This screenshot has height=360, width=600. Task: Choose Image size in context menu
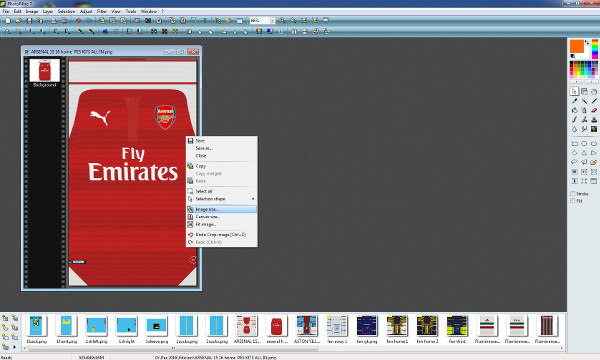coord(222,209)
